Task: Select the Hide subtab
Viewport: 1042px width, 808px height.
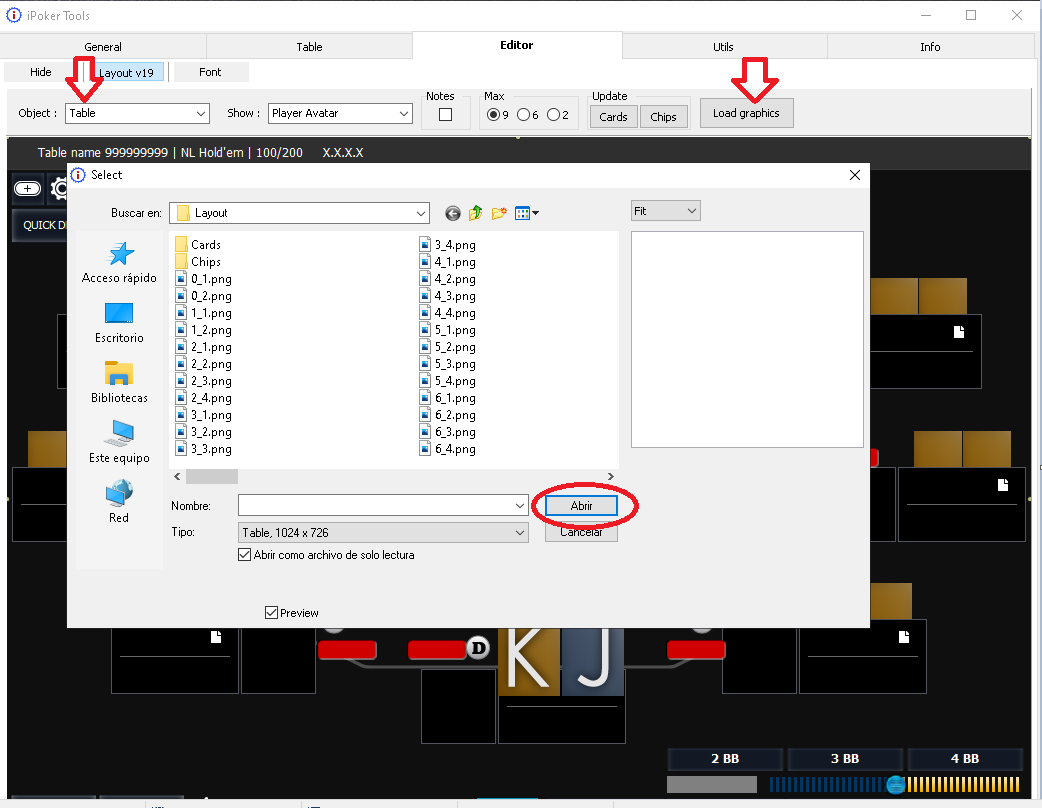Action: (41, 72)
